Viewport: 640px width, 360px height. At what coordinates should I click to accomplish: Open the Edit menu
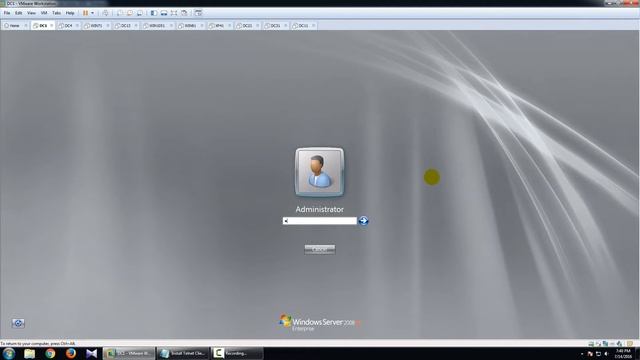pyautogui.click(x=18, y=13)
